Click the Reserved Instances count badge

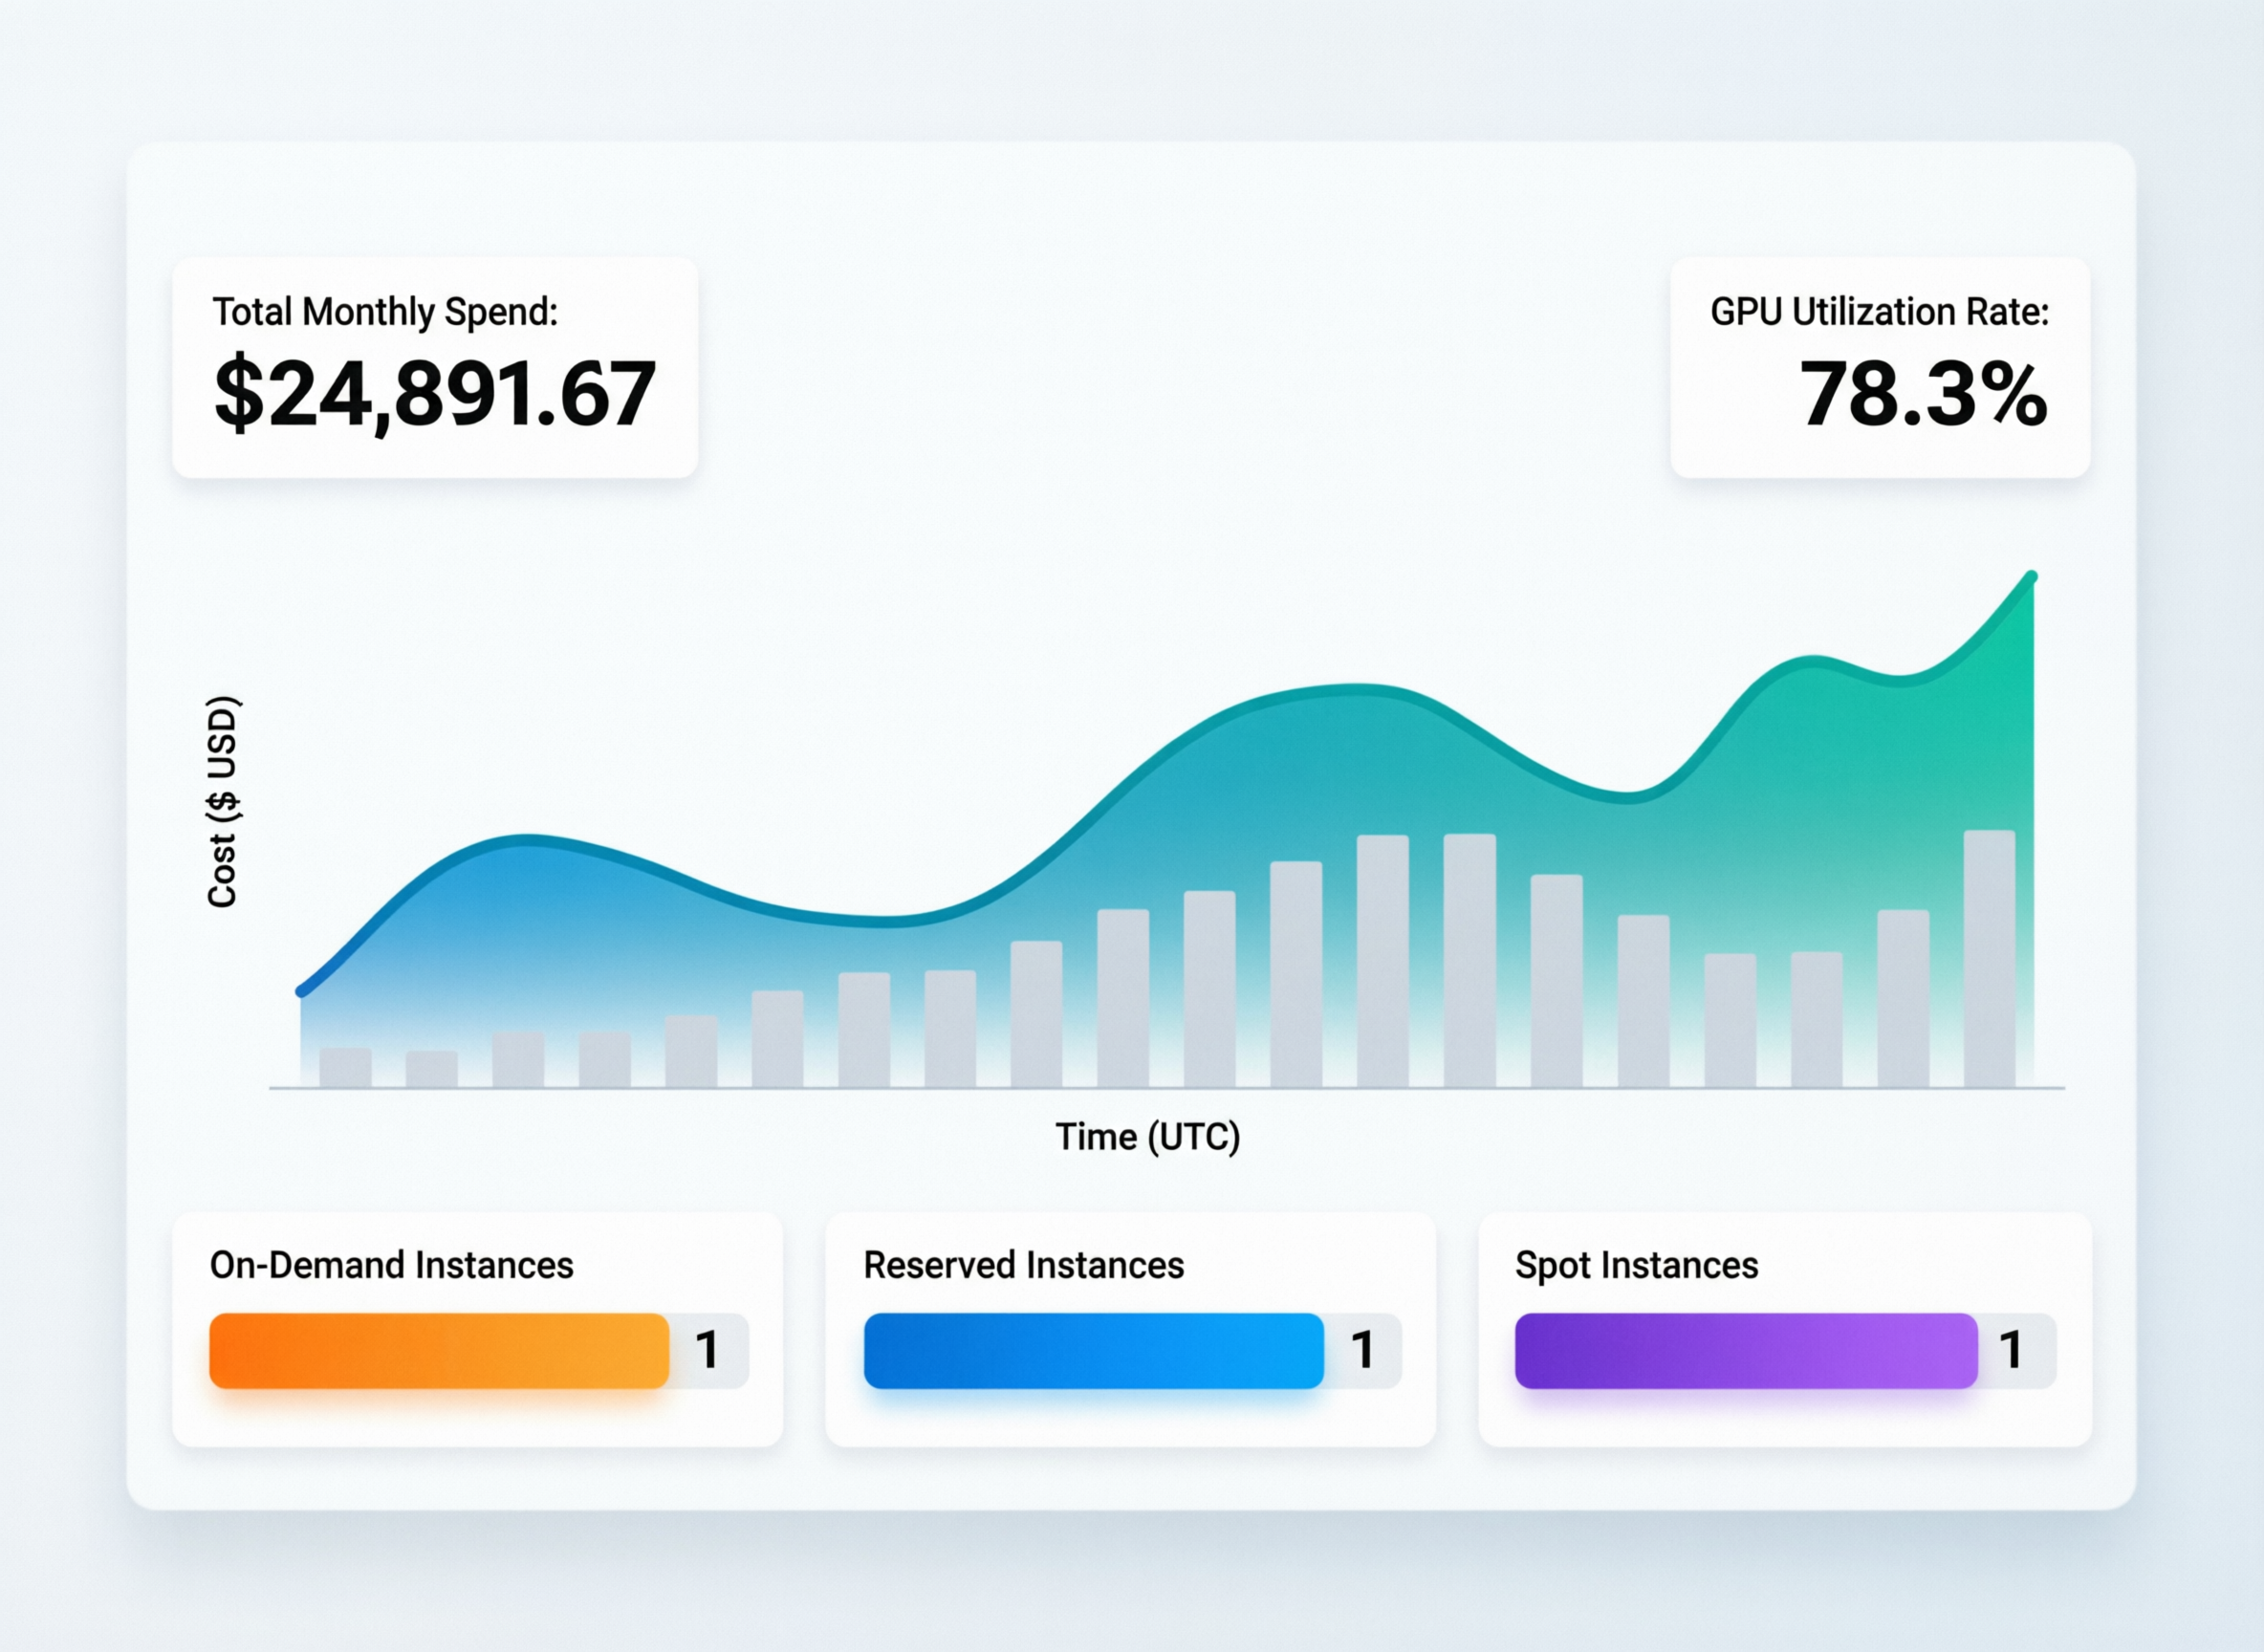(1364, 1350)
